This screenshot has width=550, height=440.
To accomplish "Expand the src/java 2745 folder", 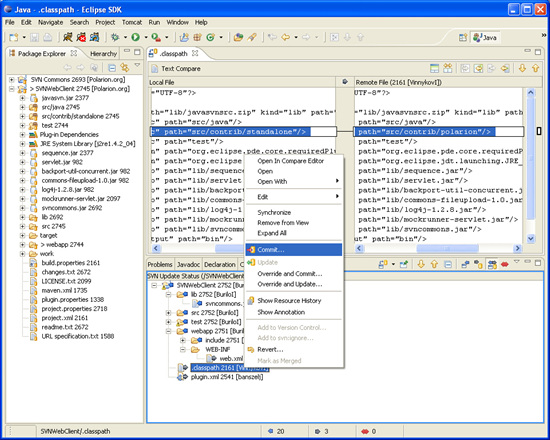I will [22, 107].
